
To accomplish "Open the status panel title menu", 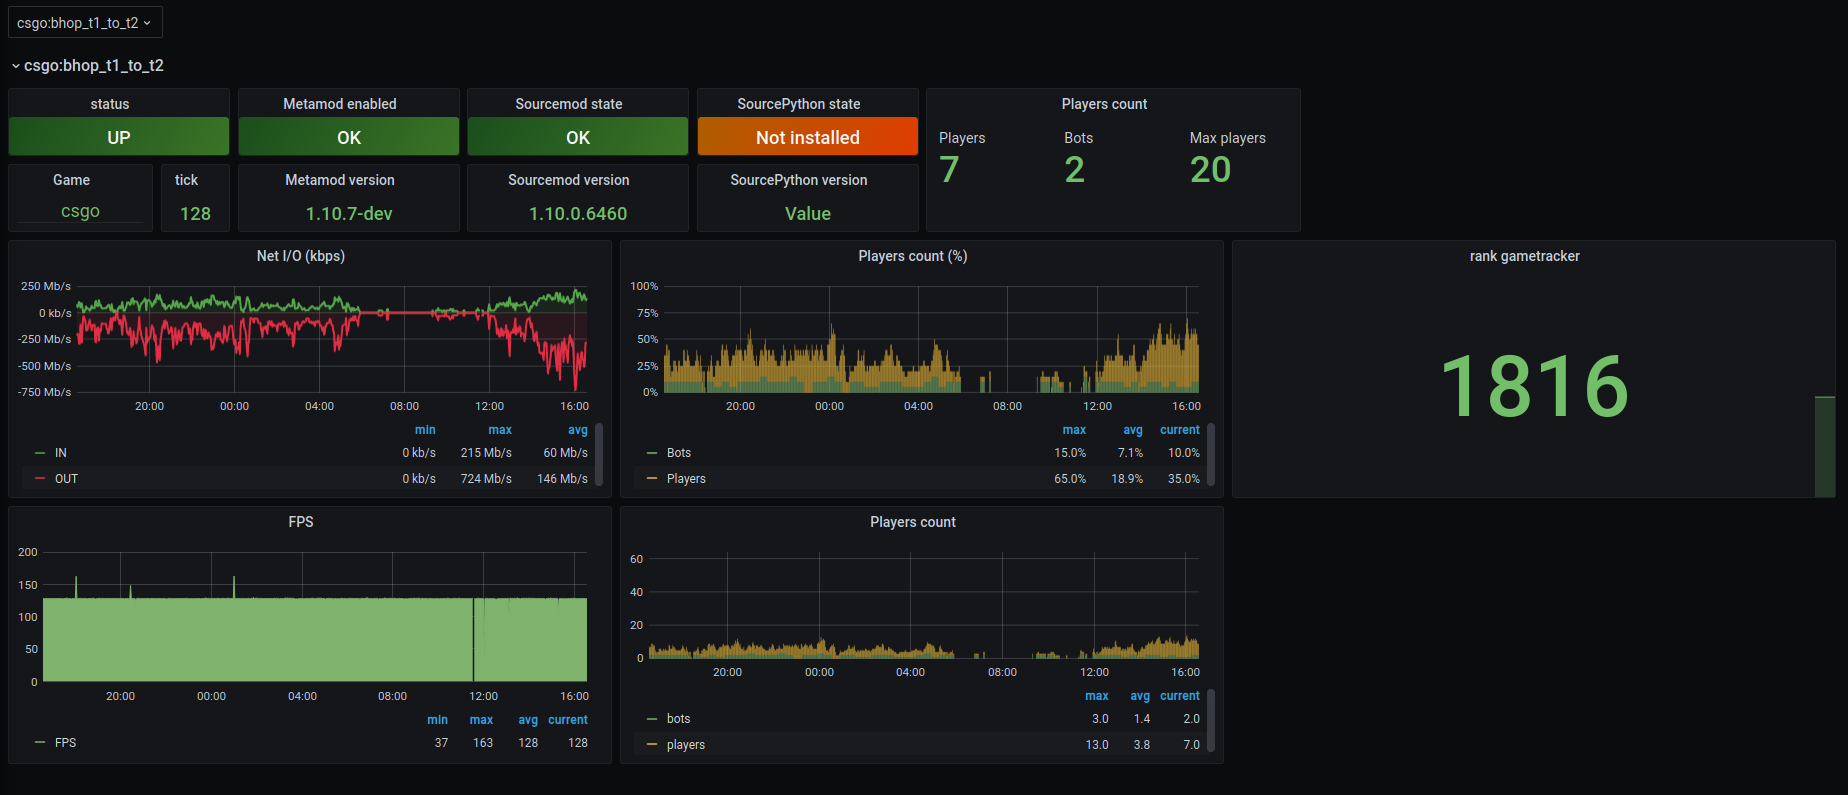I will tap(110, 104).
